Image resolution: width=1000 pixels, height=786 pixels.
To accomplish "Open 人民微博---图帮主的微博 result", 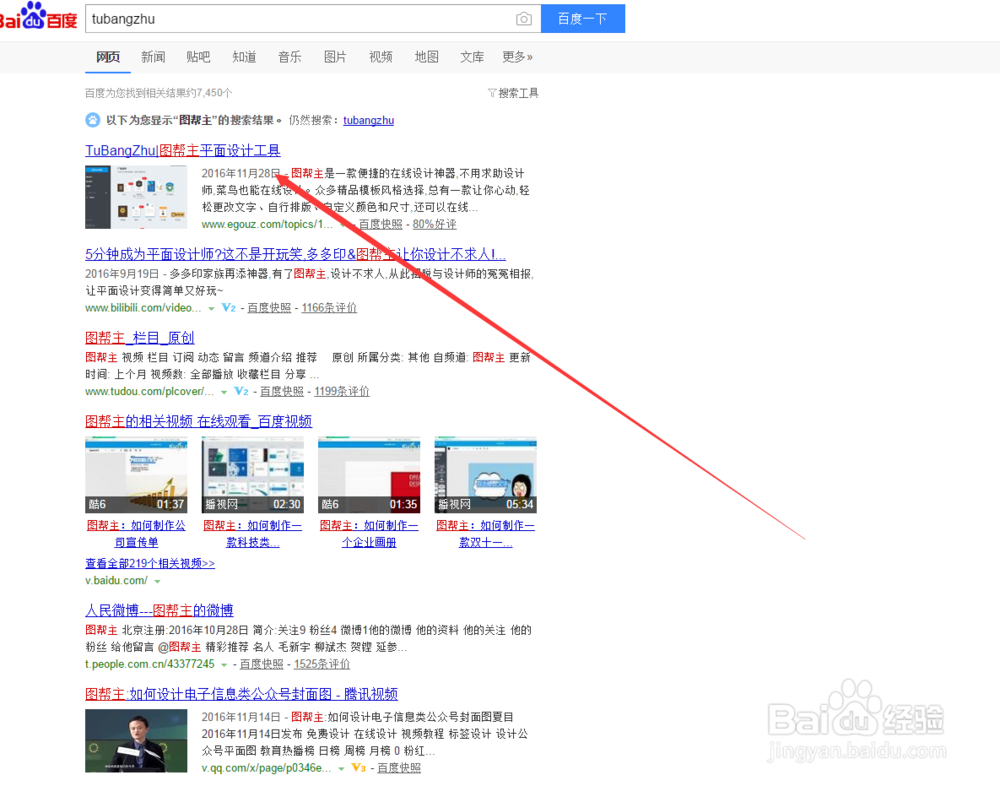I will (159, 611).
